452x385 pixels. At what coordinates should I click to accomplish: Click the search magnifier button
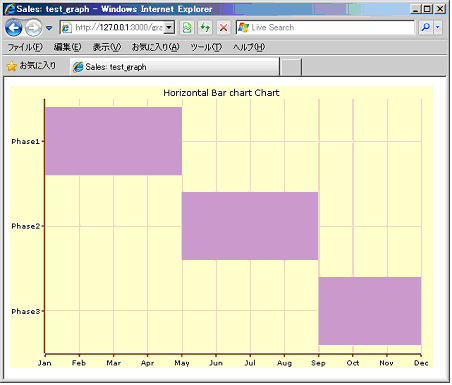(x=425, y=28)
